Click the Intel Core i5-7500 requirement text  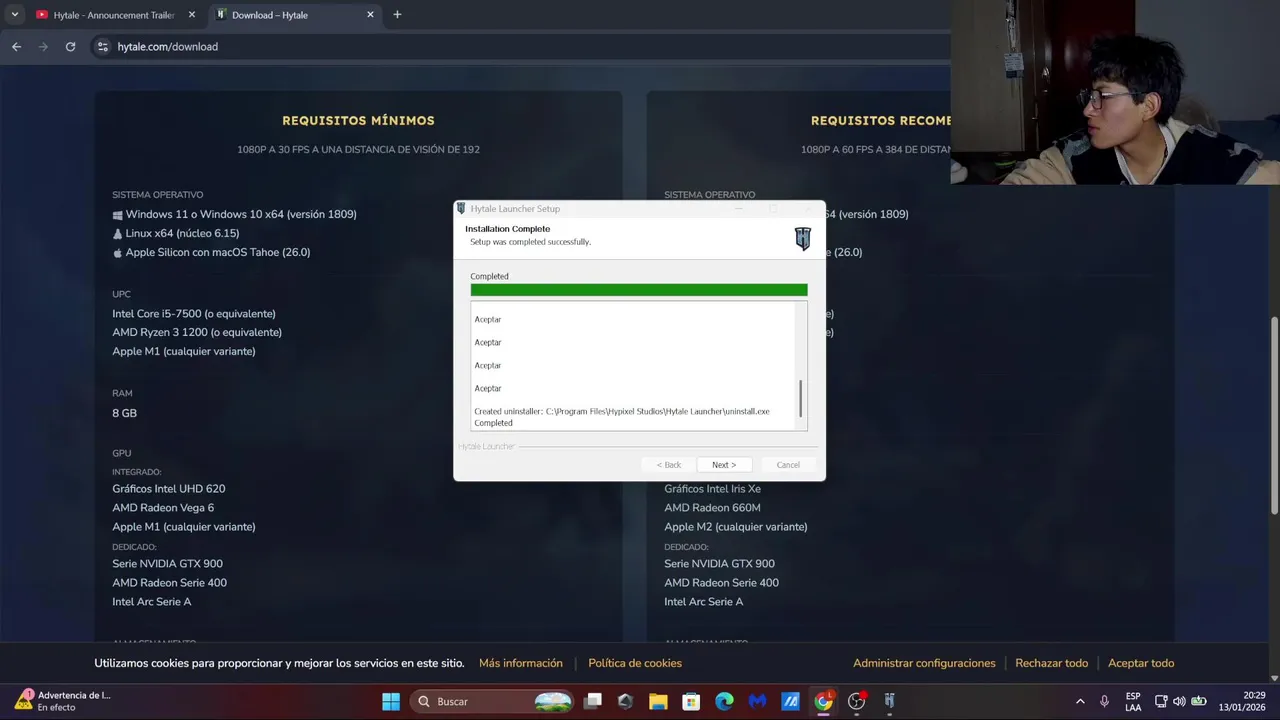tap(194, 313)
